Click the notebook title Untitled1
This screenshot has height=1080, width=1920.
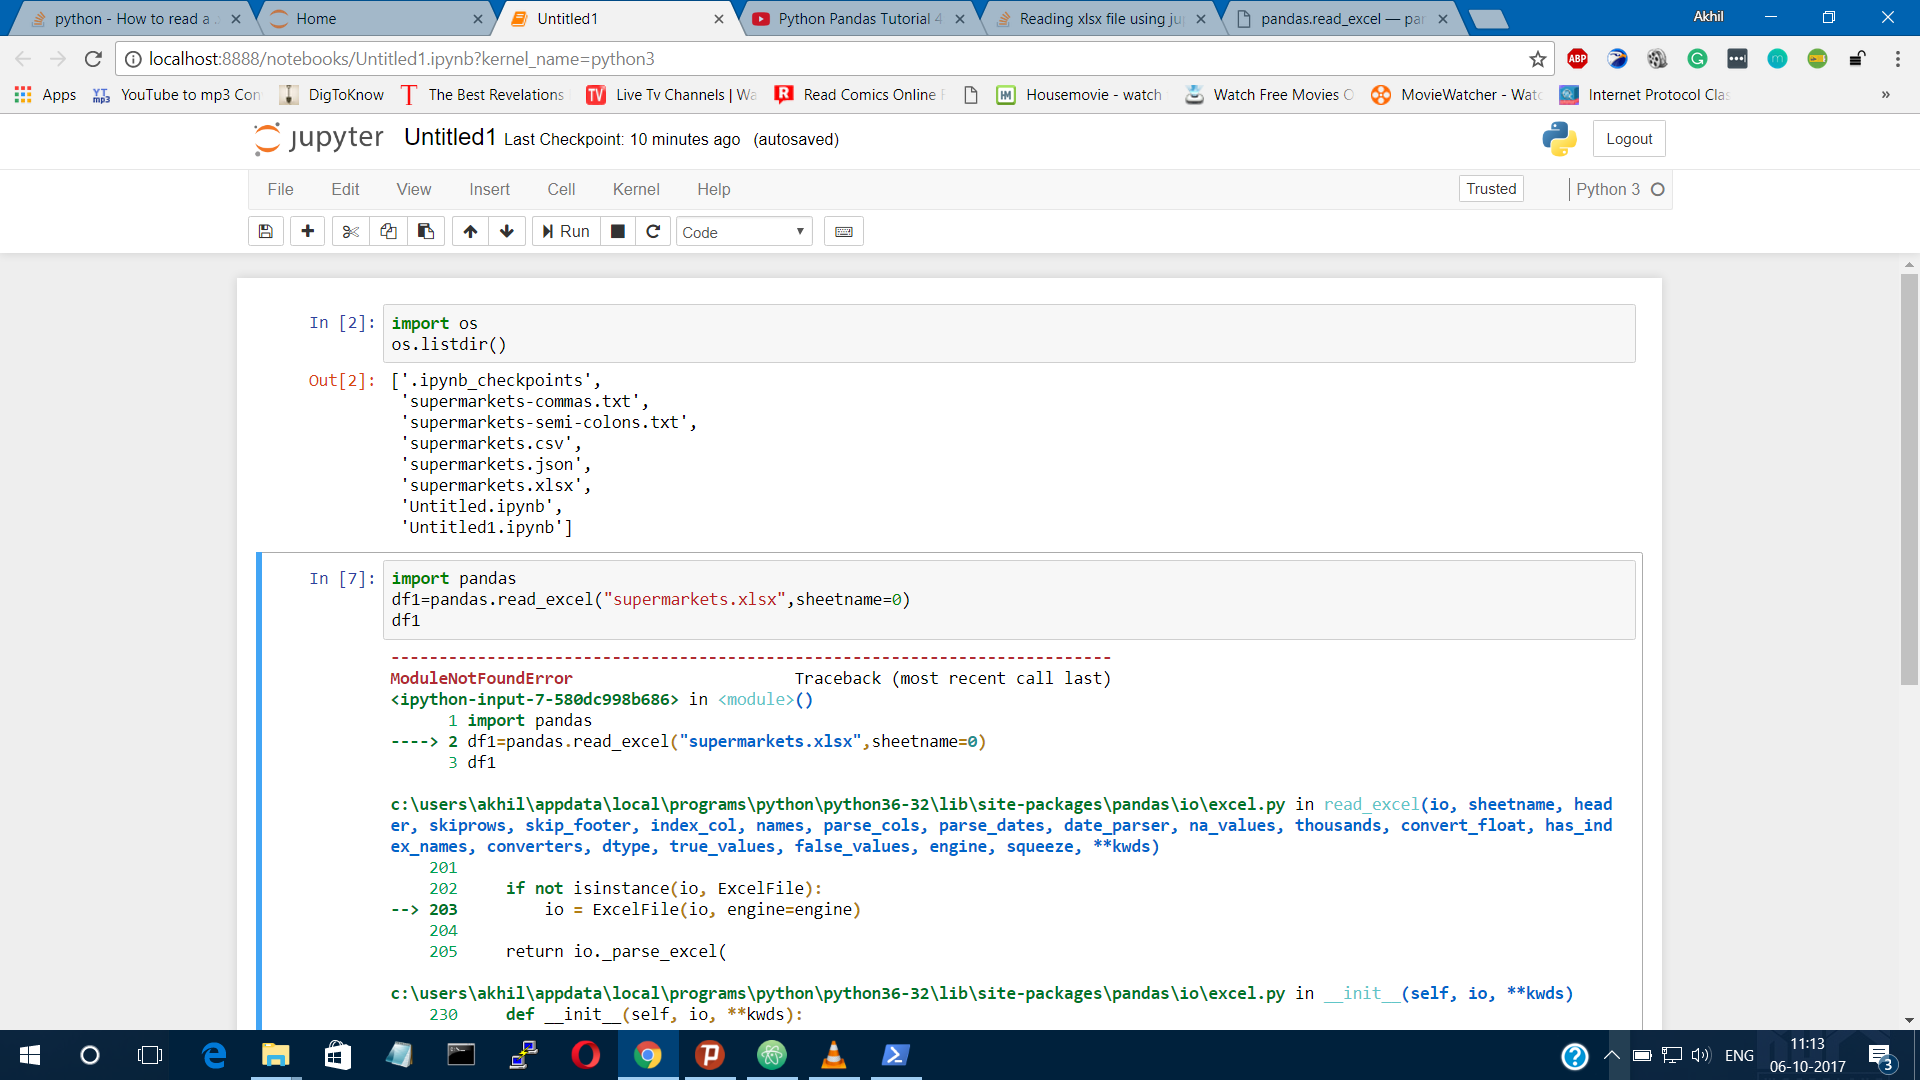[450, 138]
